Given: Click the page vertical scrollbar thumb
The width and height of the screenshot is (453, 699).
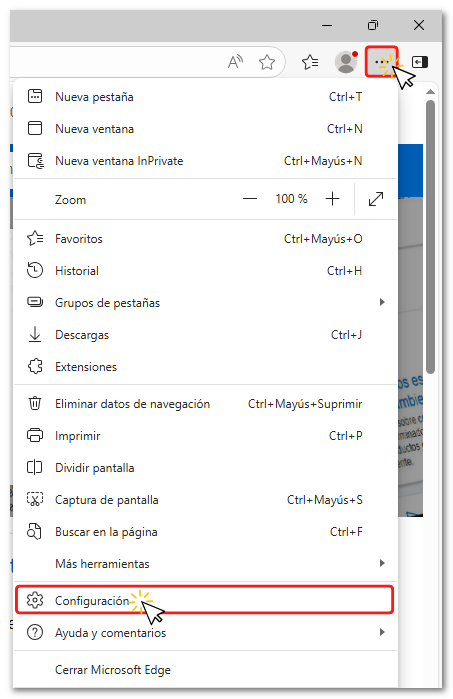Looking at the screenshot, I should 430,236.
